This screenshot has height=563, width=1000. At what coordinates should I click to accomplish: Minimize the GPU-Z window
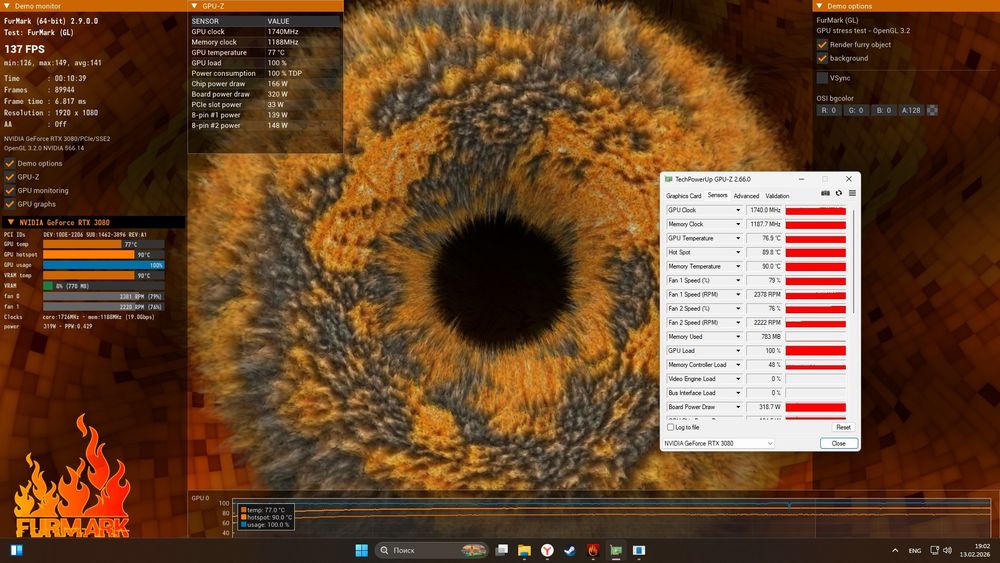coord(802,179)
